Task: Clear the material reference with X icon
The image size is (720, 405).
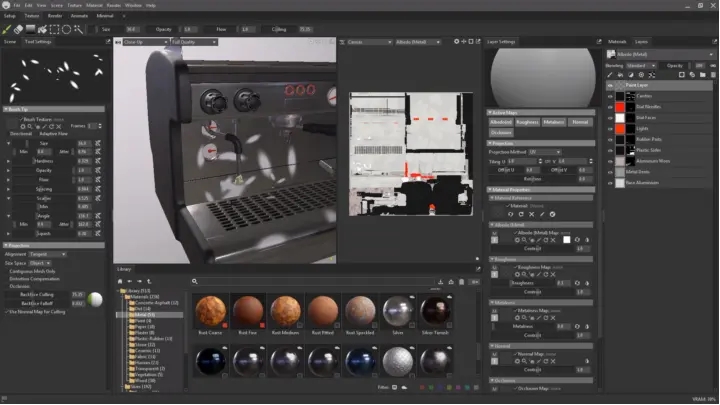Action: pyautogui.click(x=531, y=214)
